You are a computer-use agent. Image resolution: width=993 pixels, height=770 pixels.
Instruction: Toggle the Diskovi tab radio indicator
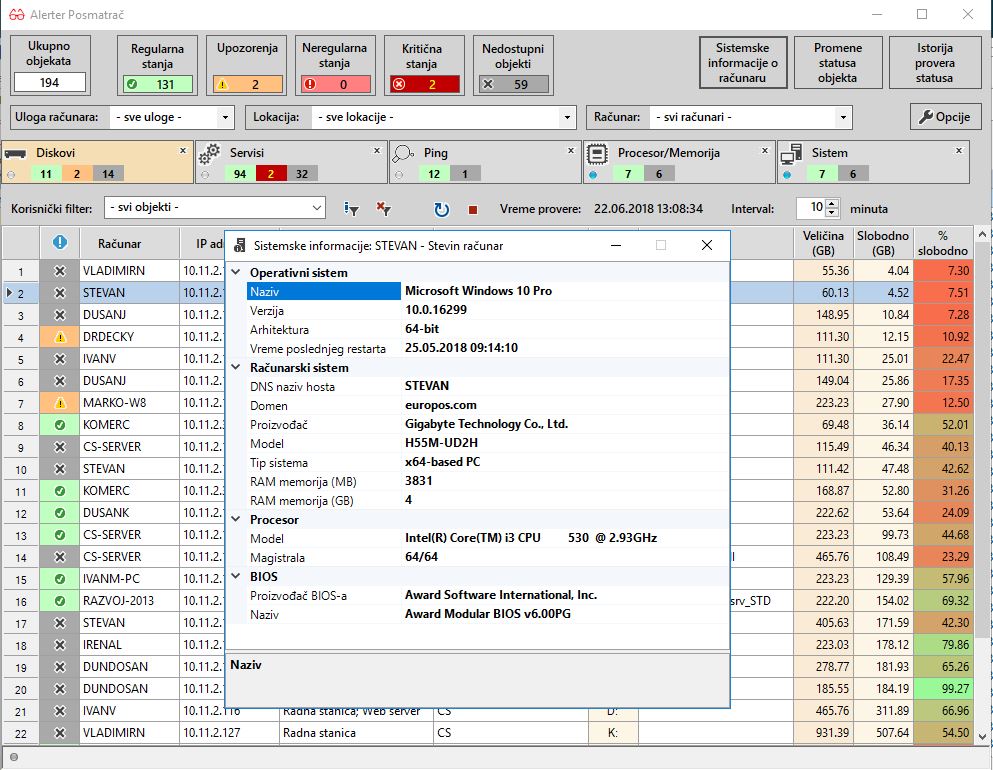(11, 175)
